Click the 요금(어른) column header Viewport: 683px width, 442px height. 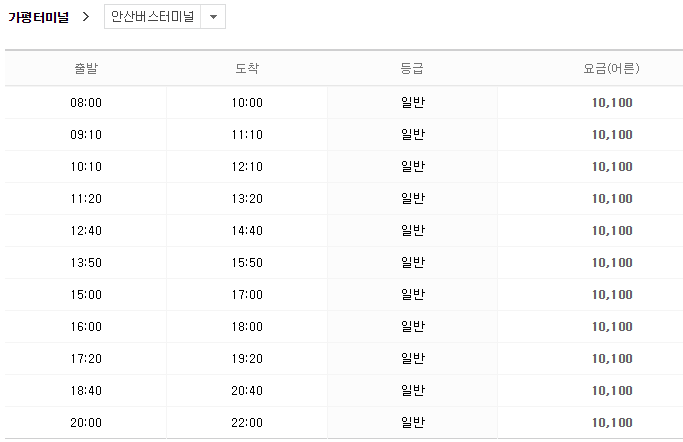[x=611, y=68]
